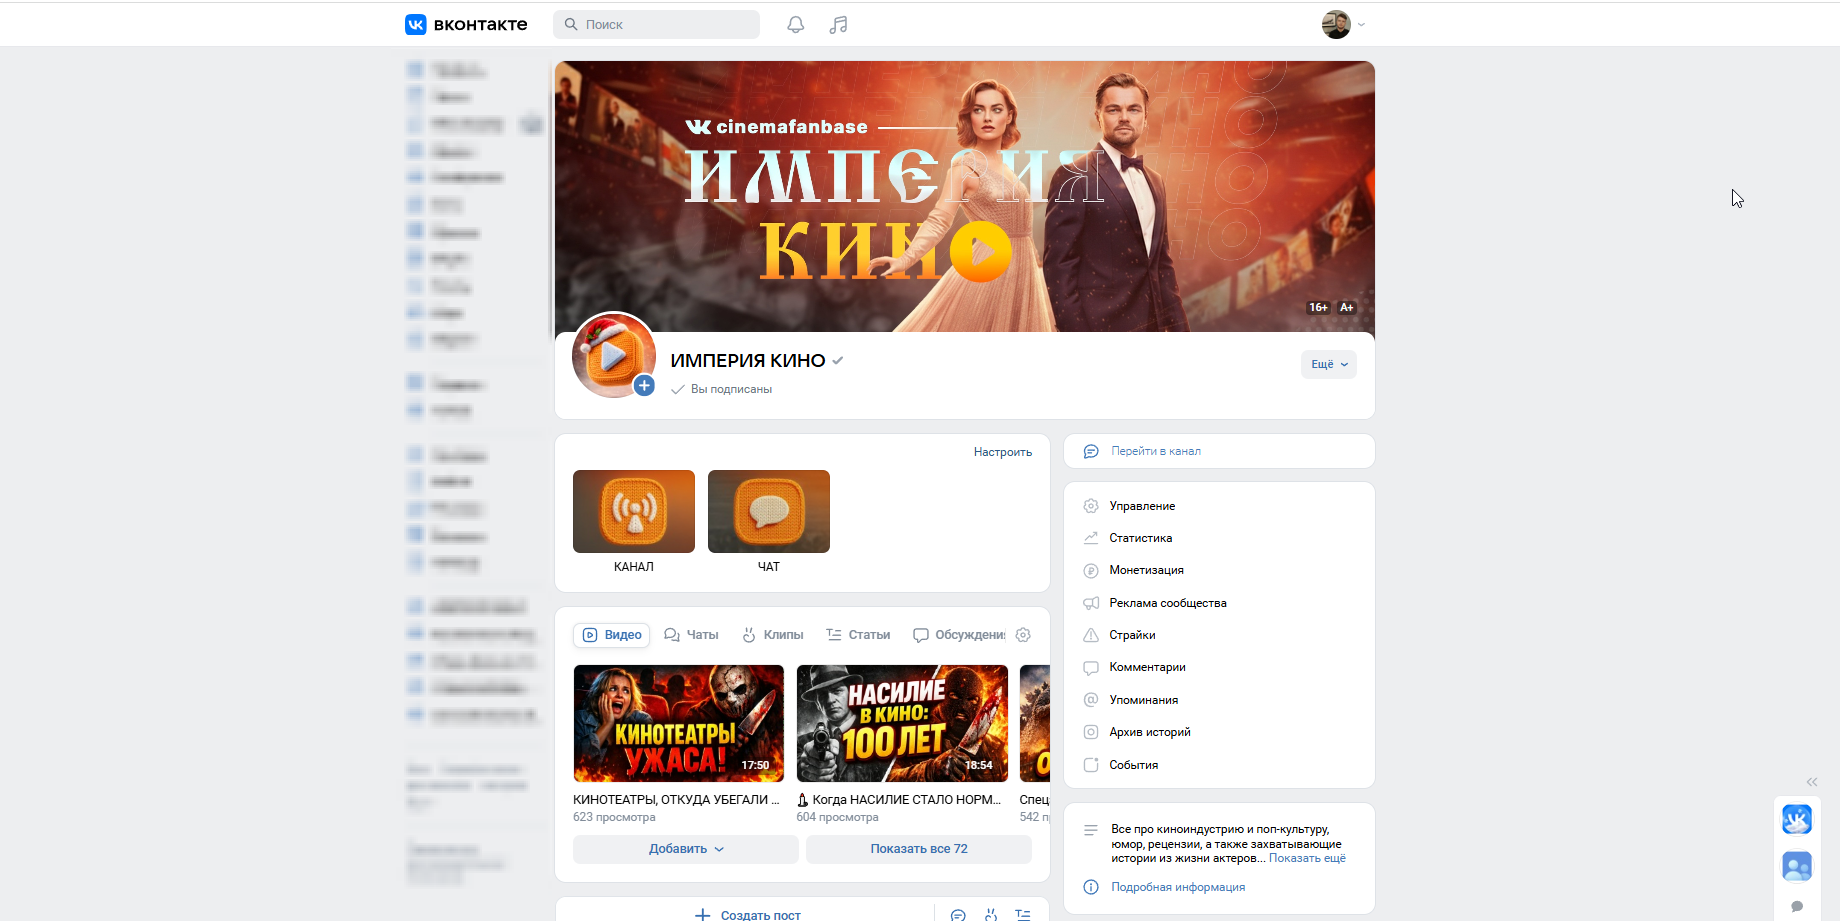Play the КИНОТЕАТРЫ УЖАСА video thumbnail
The height and width of the screenshot is (921, 1840).
[679, 723]
